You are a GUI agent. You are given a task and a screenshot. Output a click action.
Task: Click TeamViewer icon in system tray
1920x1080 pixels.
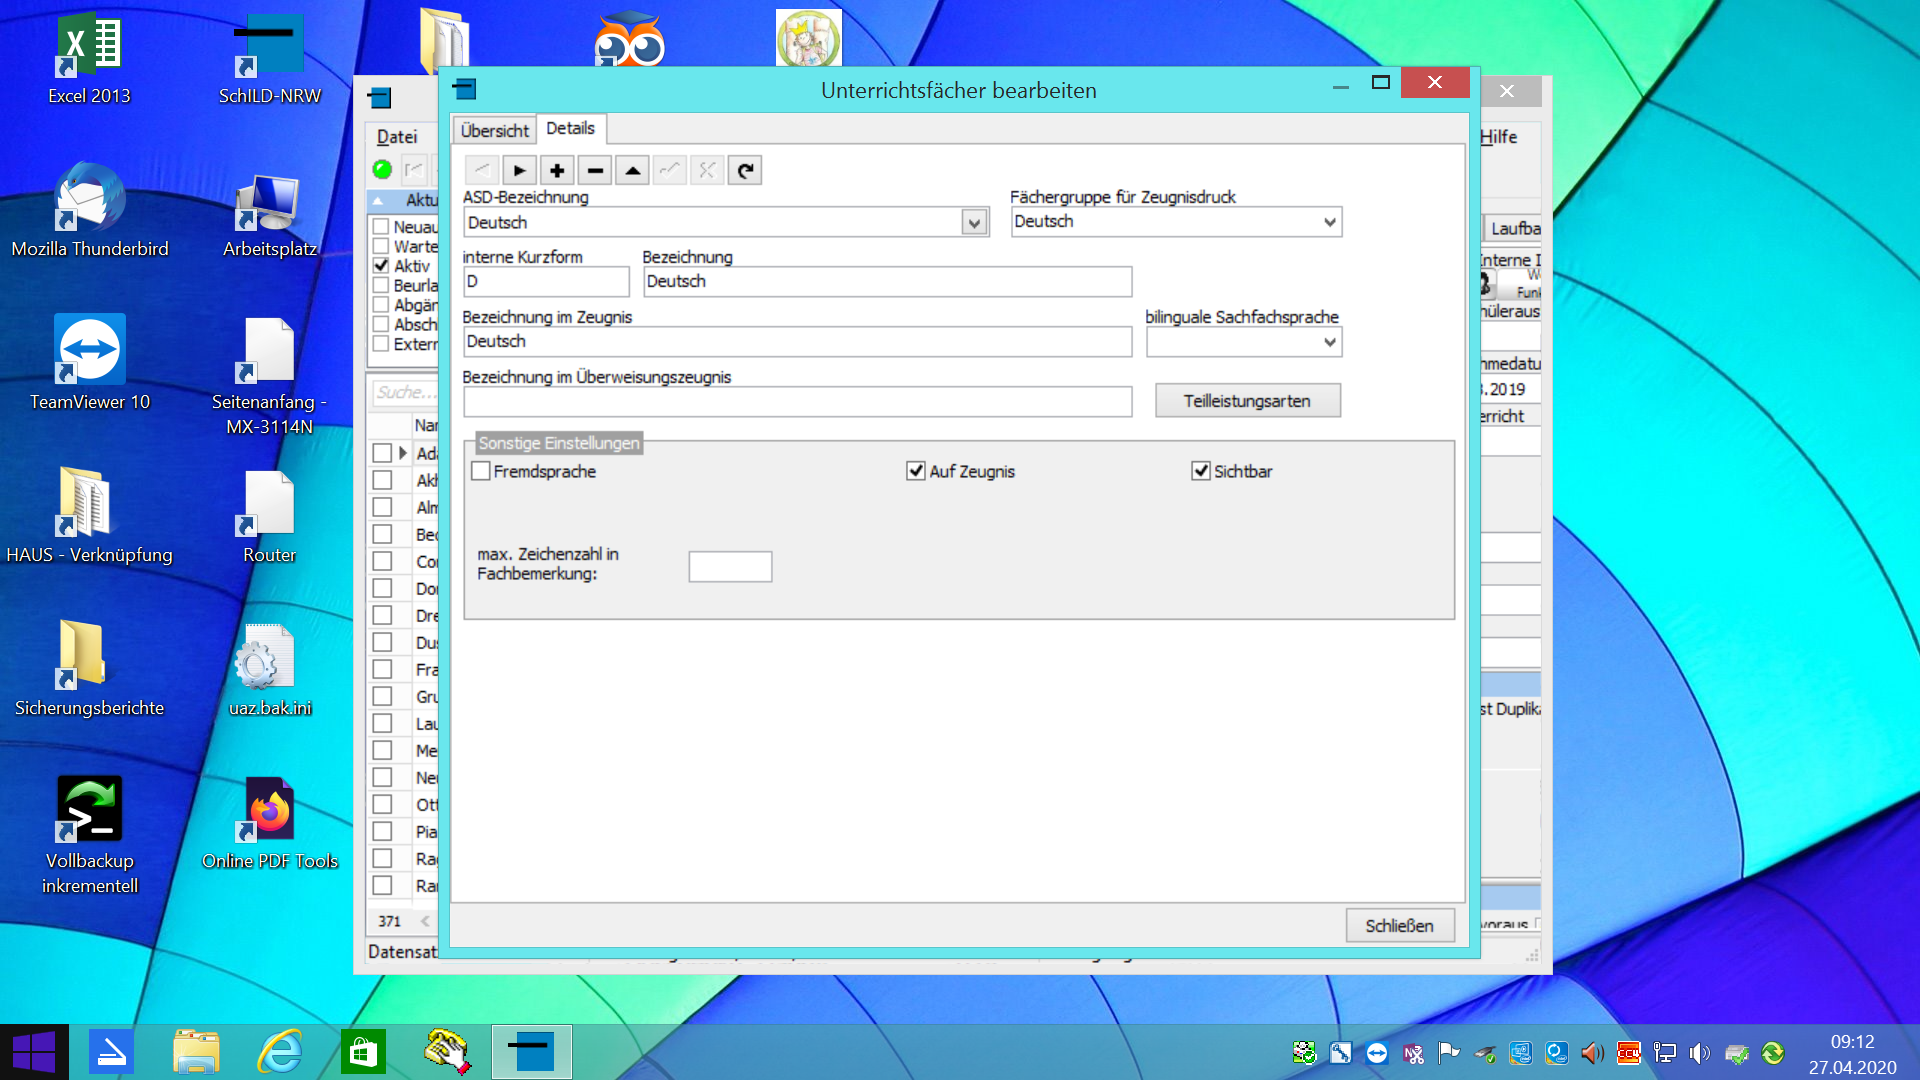click(x=1377, y=1053)
